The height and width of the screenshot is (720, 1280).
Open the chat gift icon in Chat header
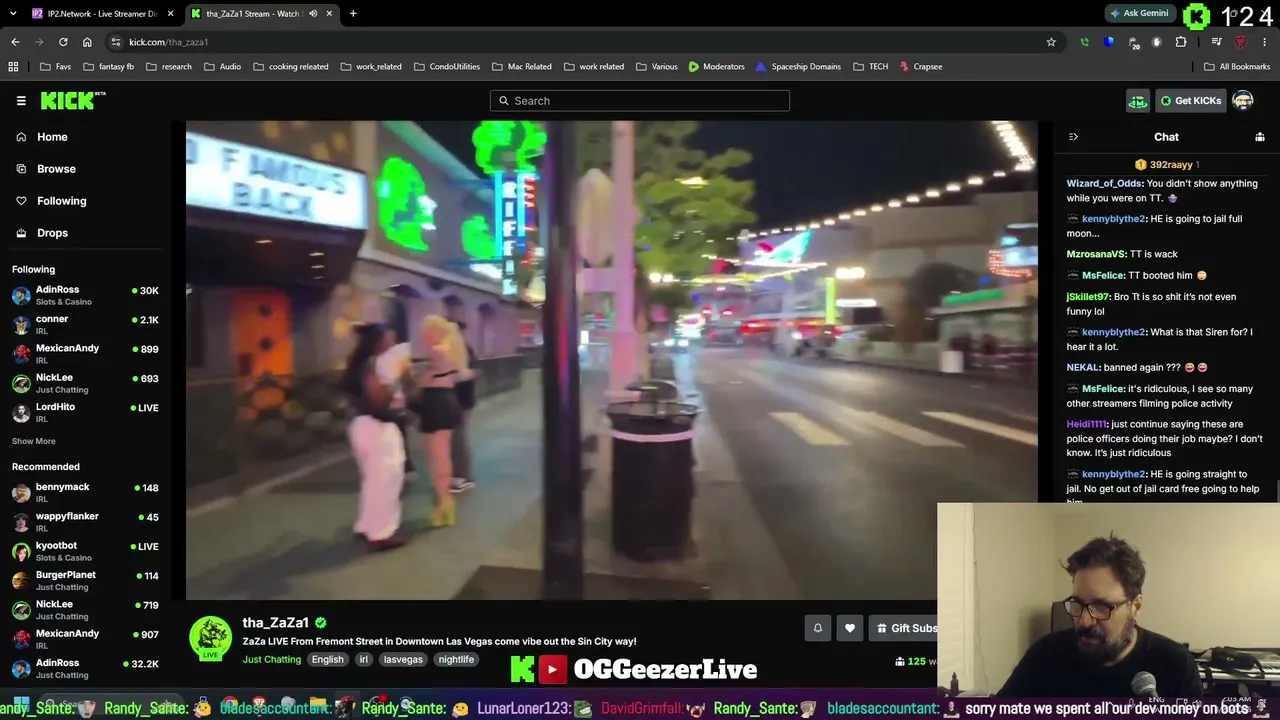pyautogui.click(x=1260, y=137)
